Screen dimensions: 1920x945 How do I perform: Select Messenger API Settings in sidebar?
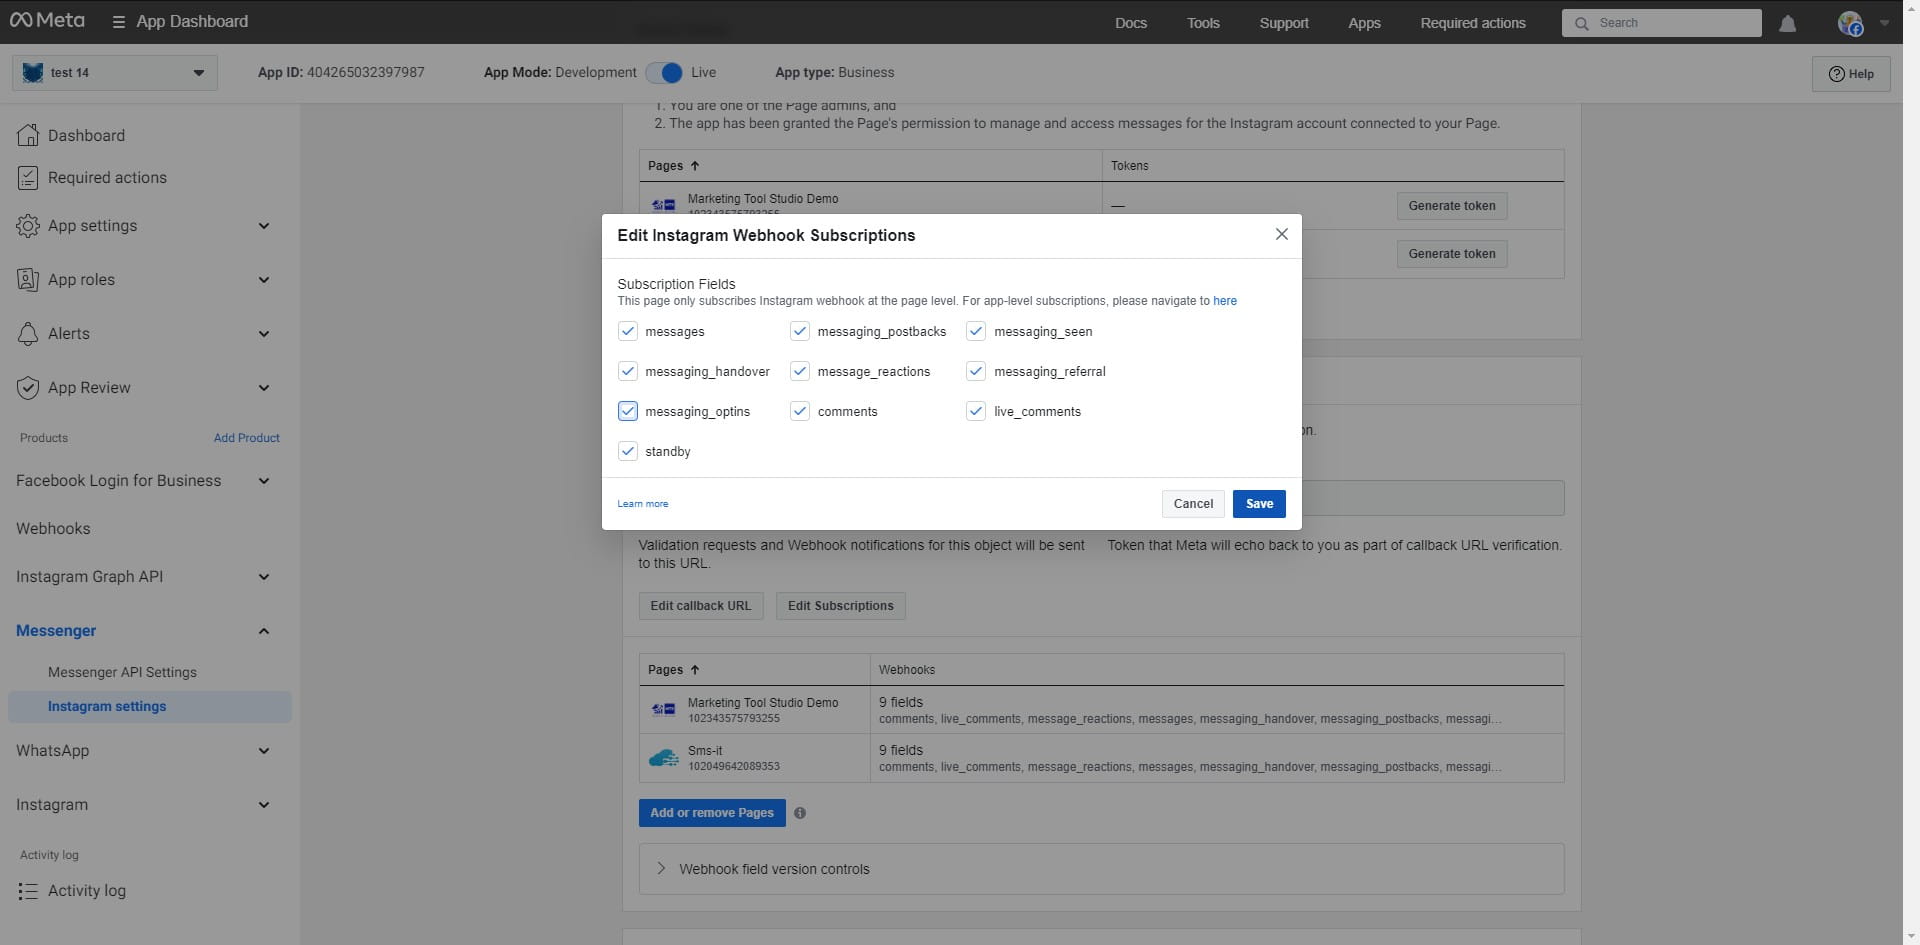point(122,672)
